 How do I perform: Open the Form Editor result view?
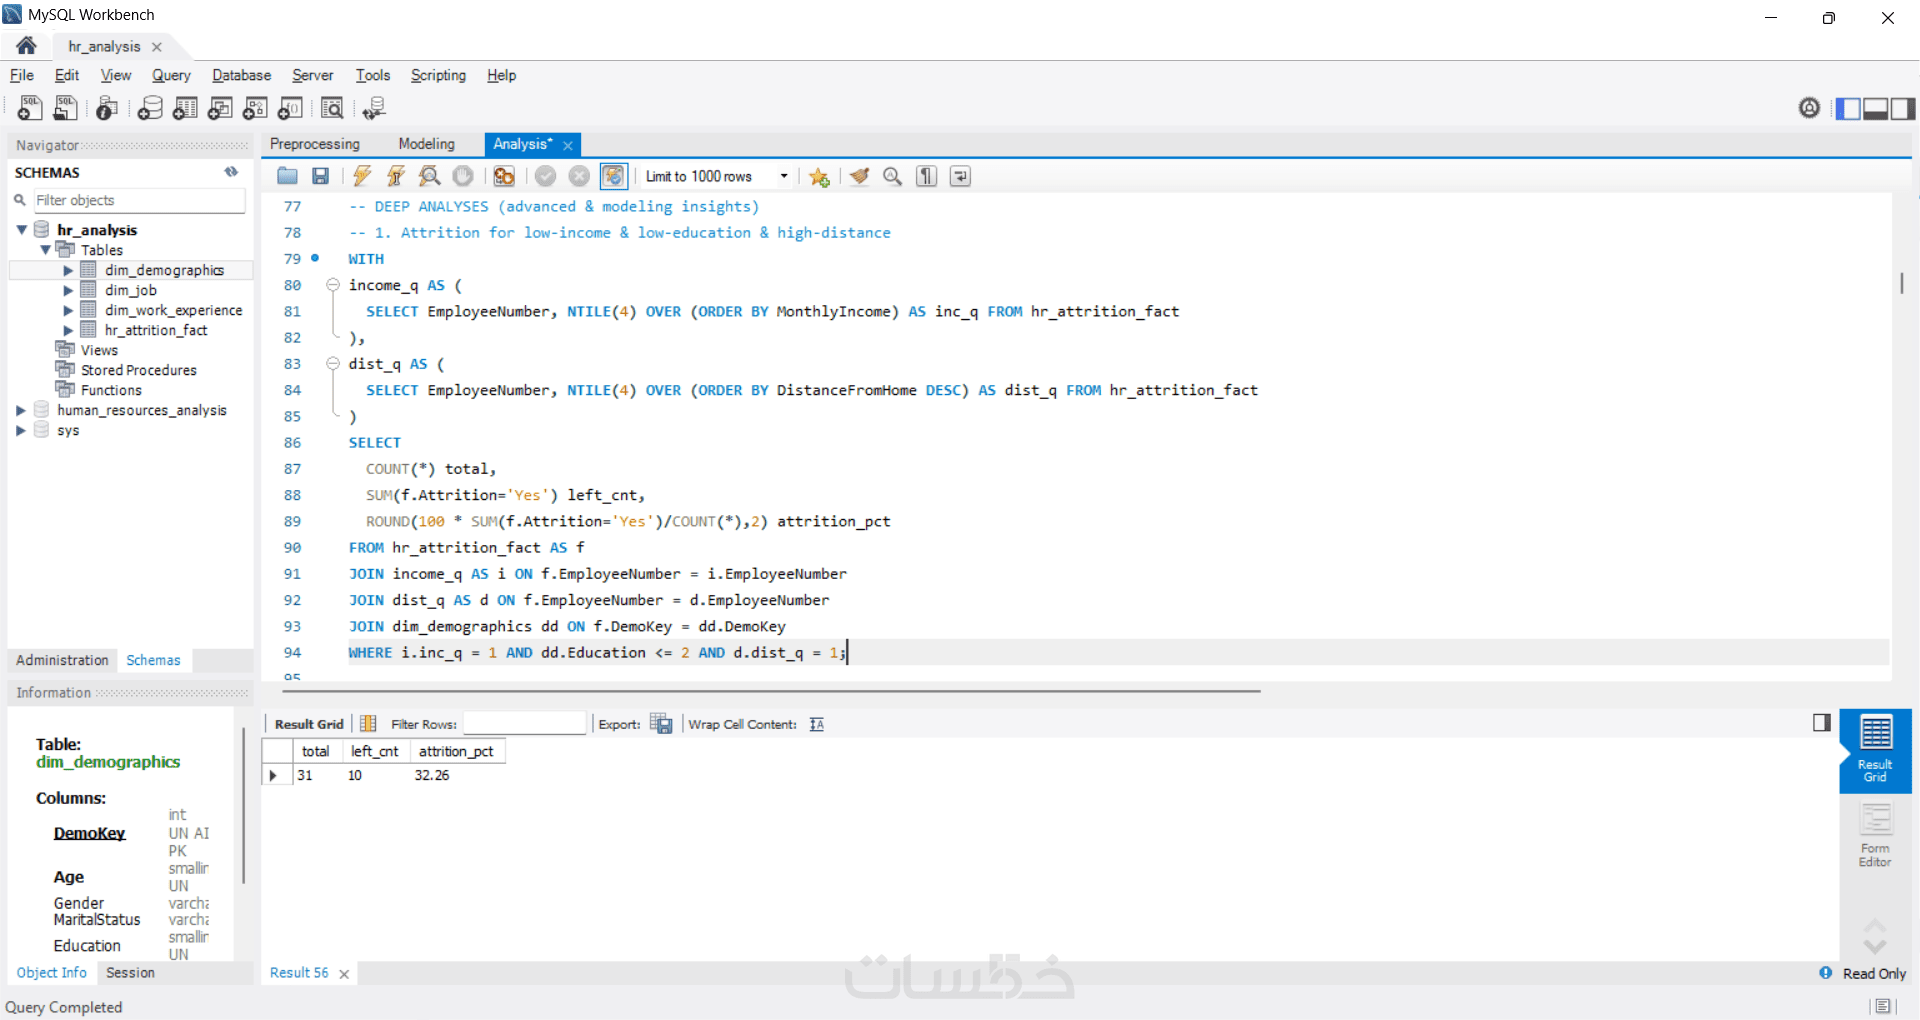click(1875, 834)
